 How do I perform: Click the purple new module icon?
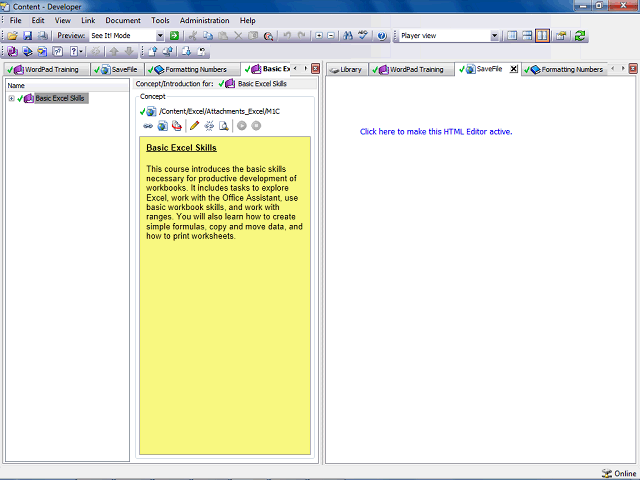tap(12, 51)
